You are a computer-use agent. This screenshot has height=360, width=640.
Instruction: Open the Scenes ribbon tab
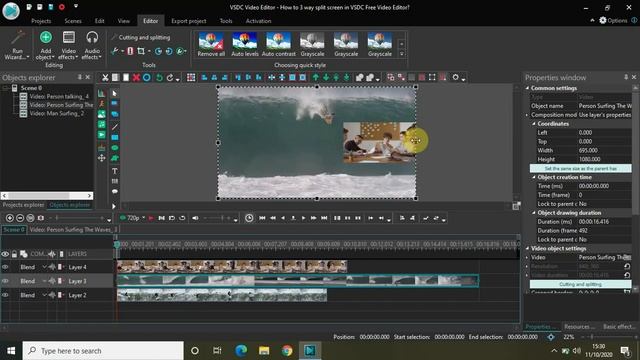point(73,21)
